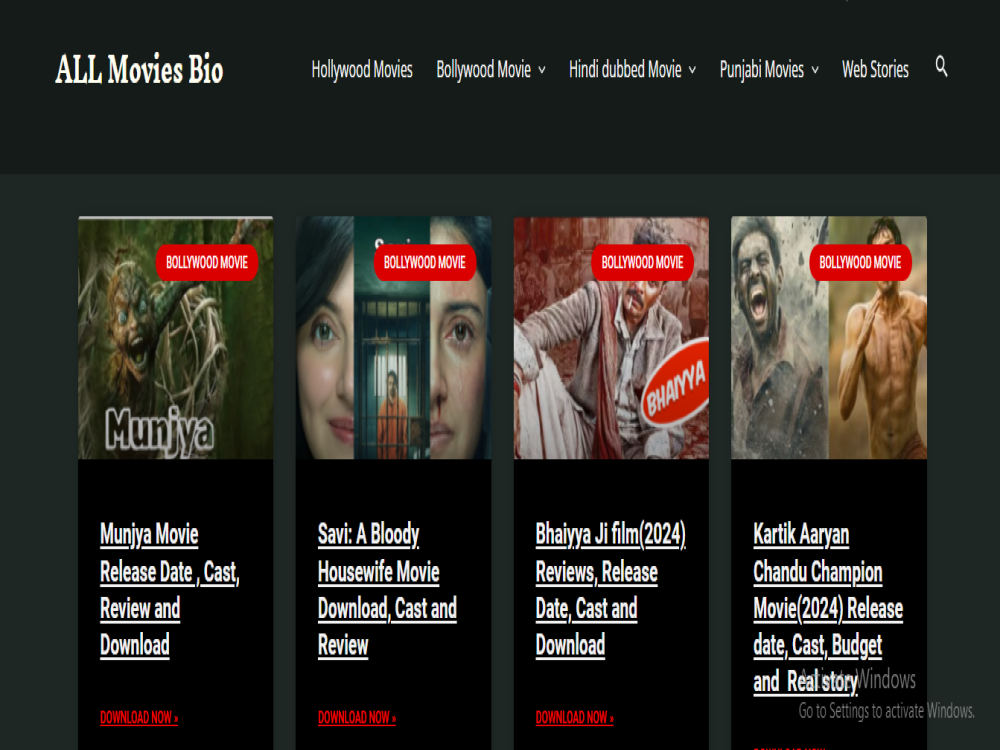This screenshot has height=750, width=1000.
Task: Click Bollywood Movie badge on Chandu Champion card
Action: click(860, 262)
